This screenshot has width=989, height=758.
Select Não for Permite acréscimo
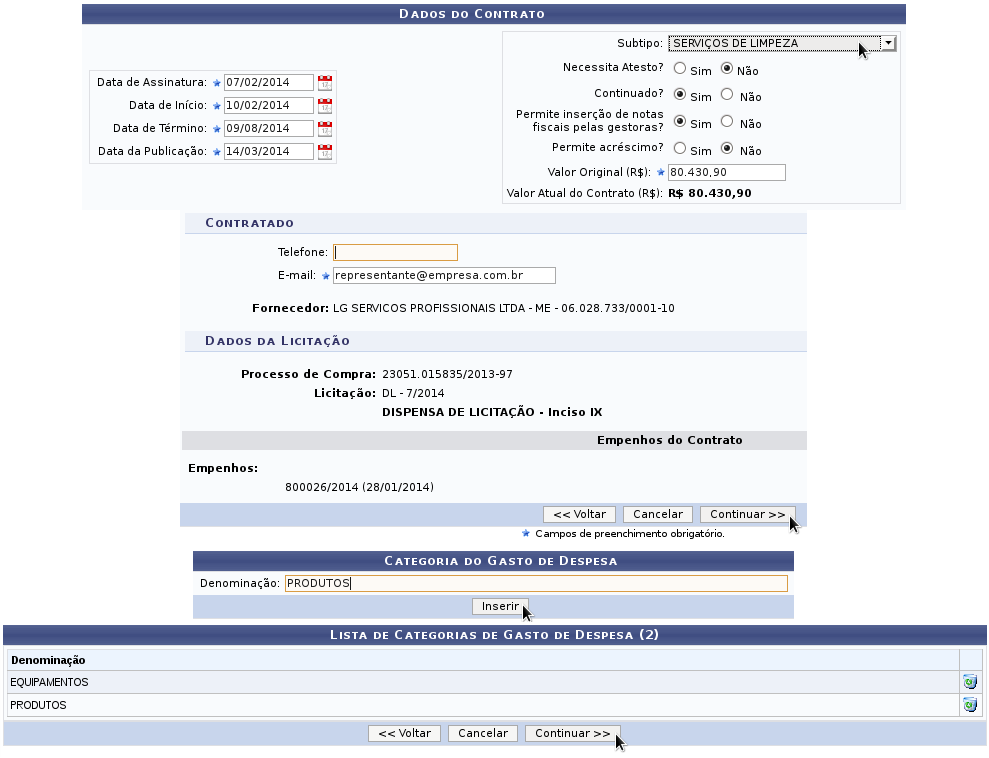pyautogui.click(x=727, y=148)
